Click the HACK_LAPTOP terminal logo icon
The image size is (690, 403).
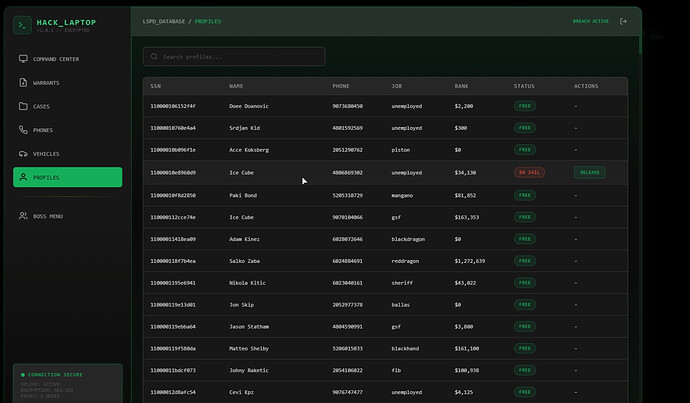pos(22,25)
